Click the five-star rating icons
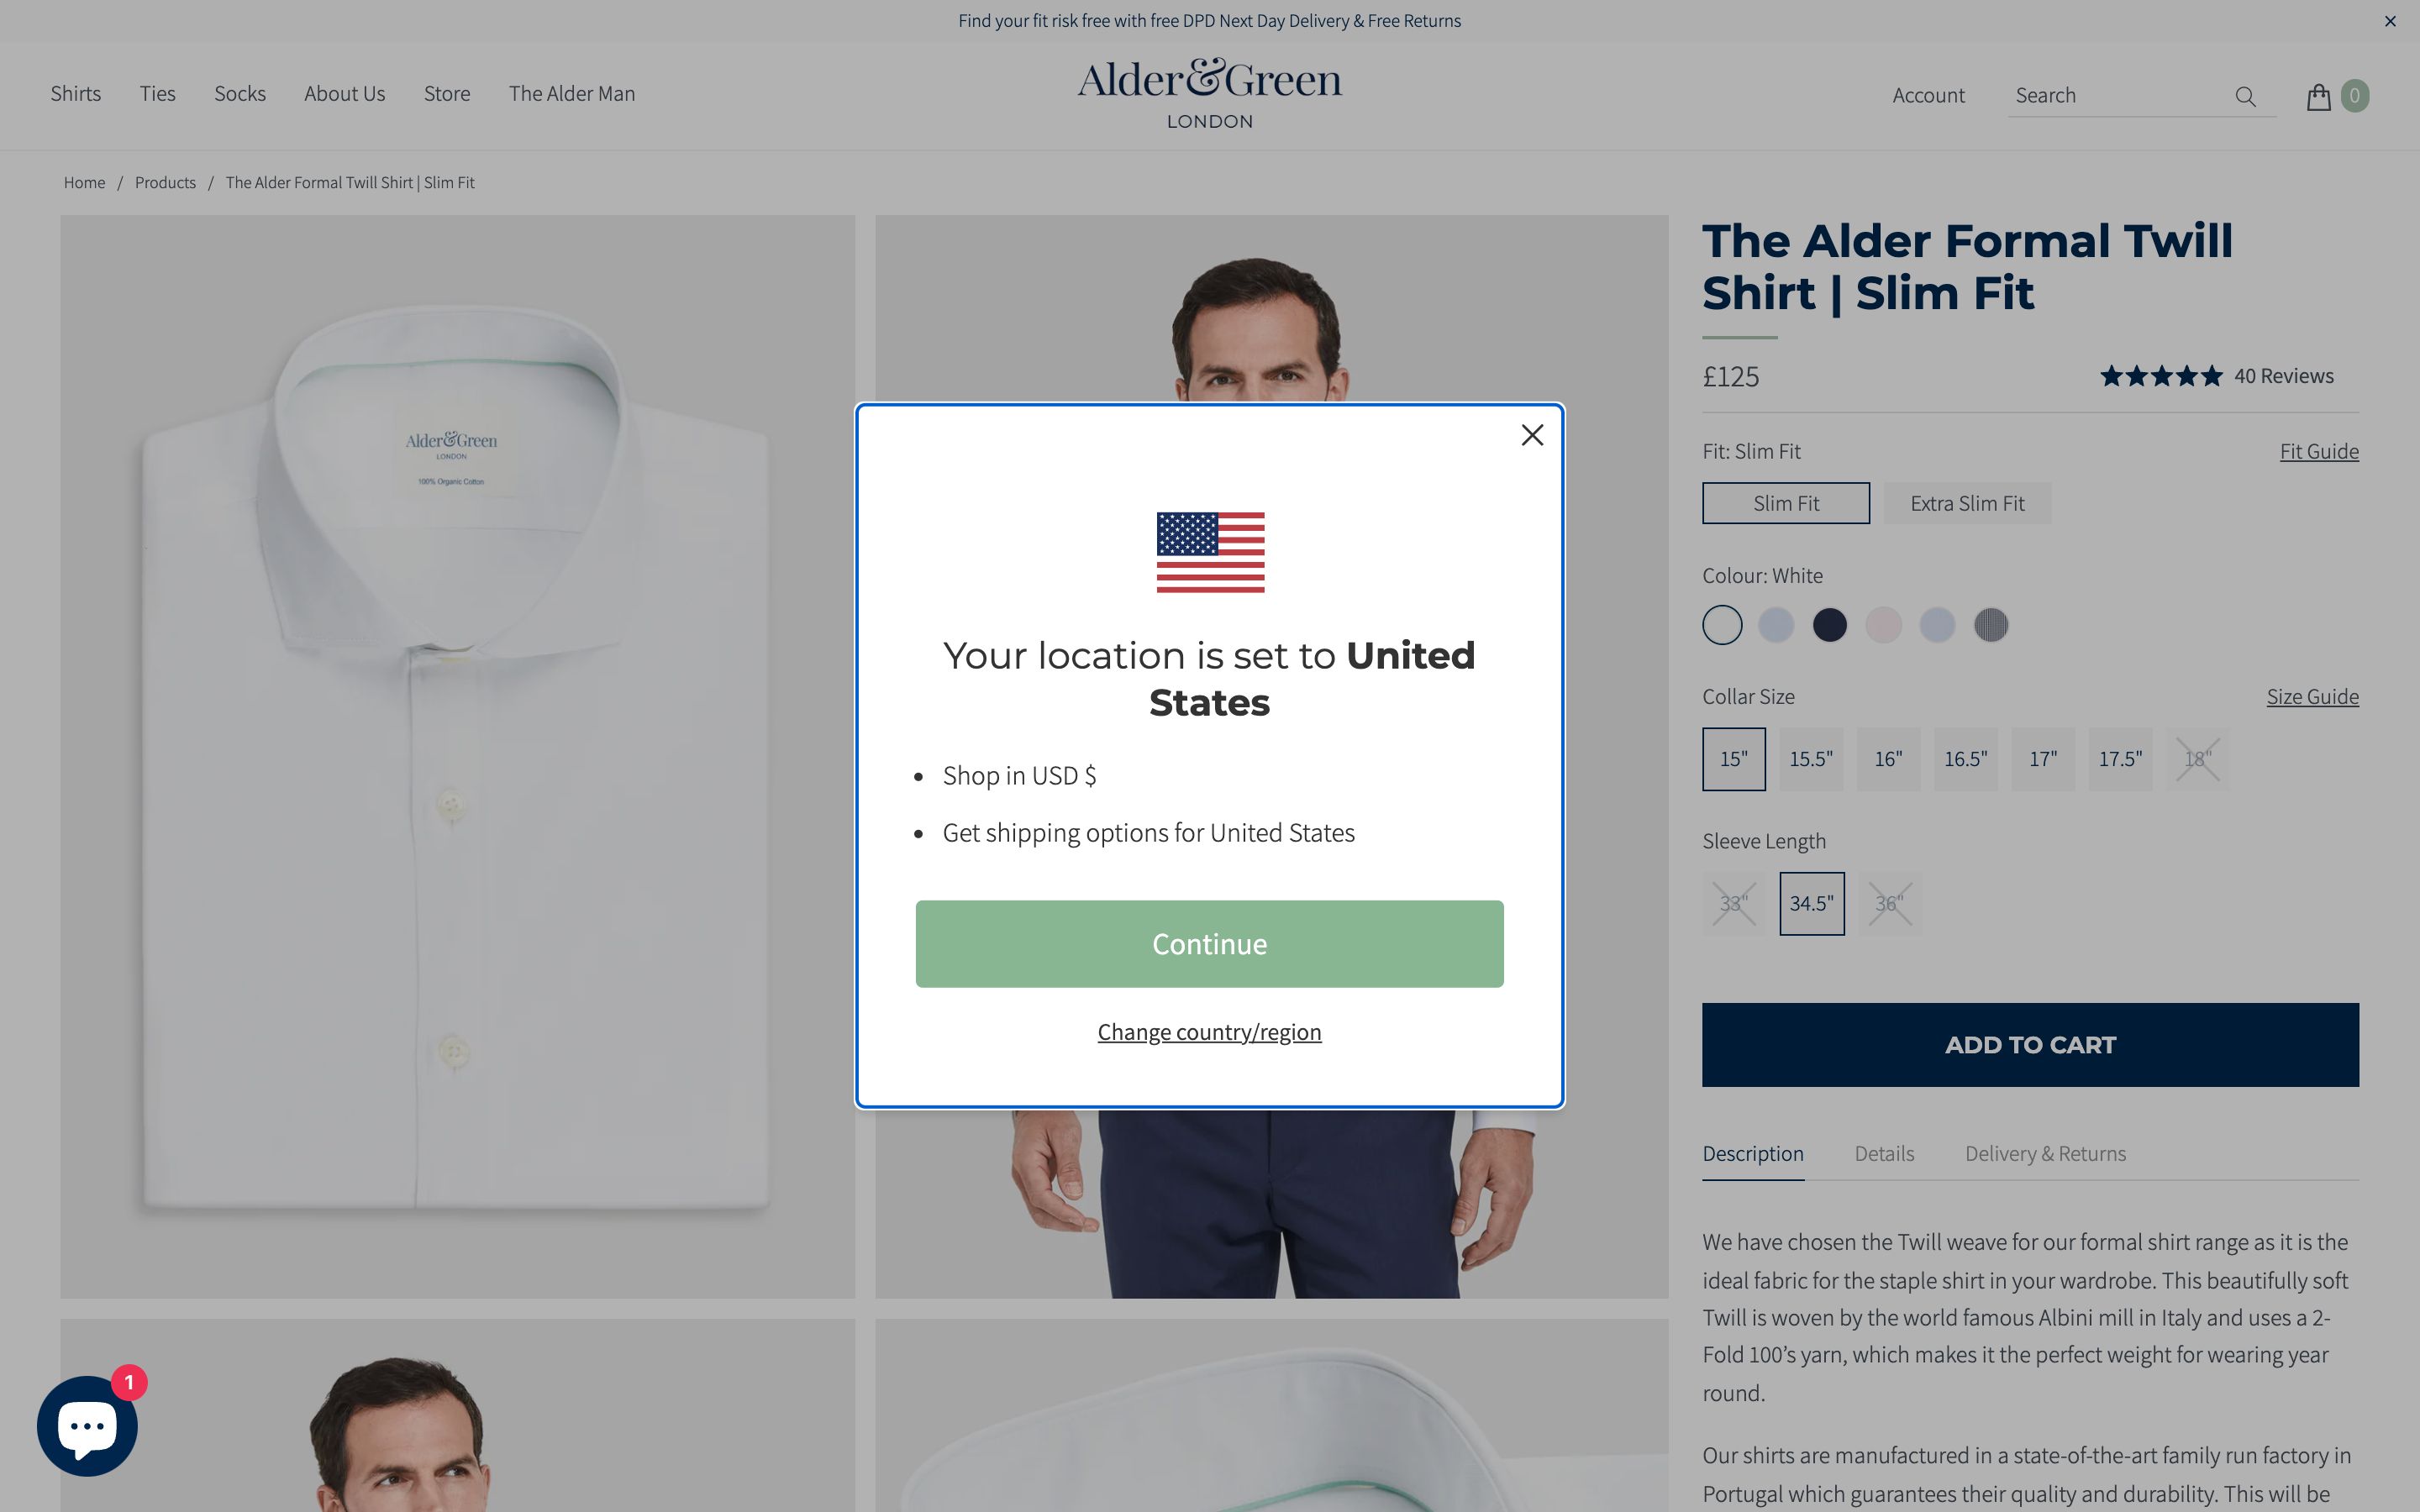 tap(2161, 376)
